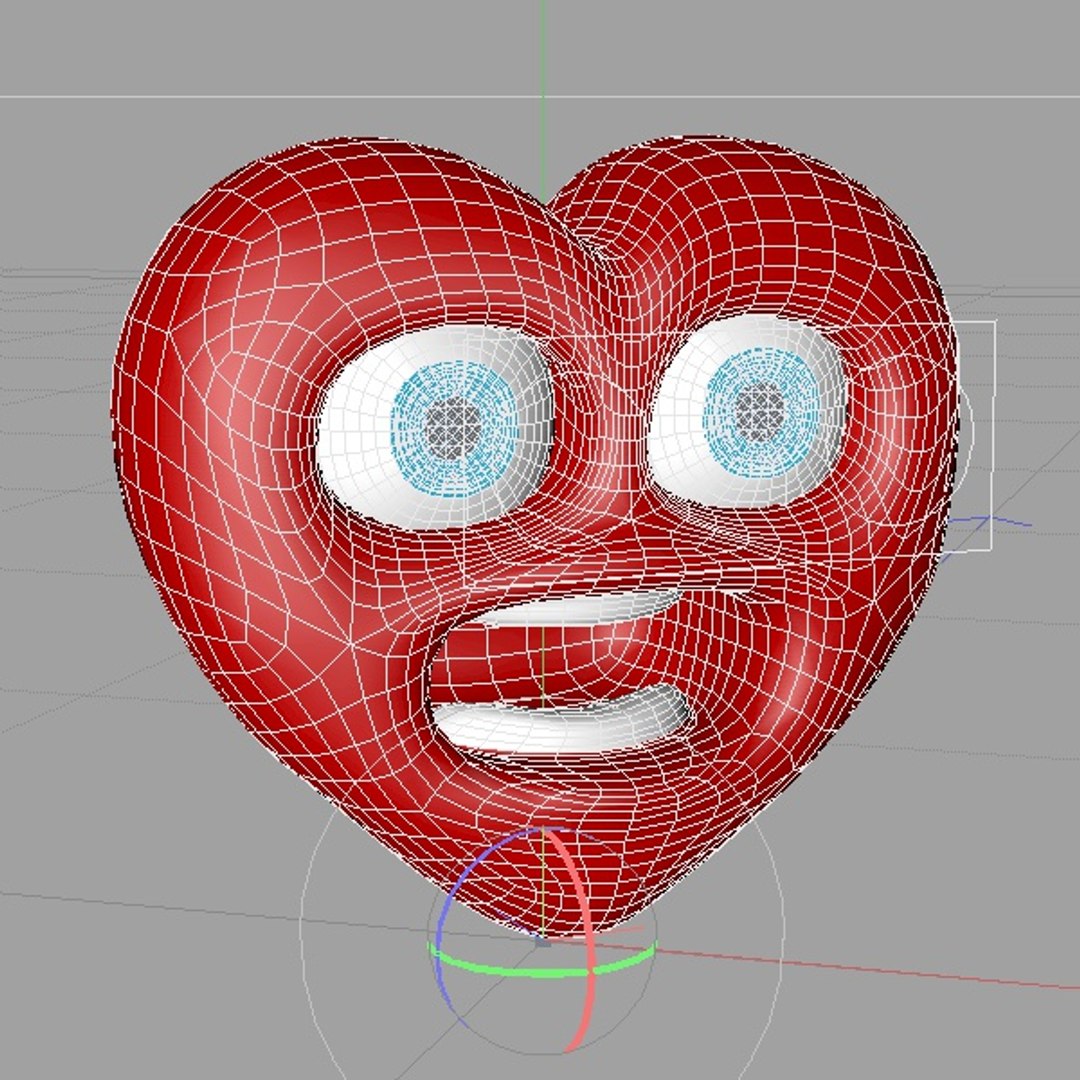This screenshot has height=1080, width=1080.
Task: Select the lower white teeth in the mouth
Action: [561, 723]
